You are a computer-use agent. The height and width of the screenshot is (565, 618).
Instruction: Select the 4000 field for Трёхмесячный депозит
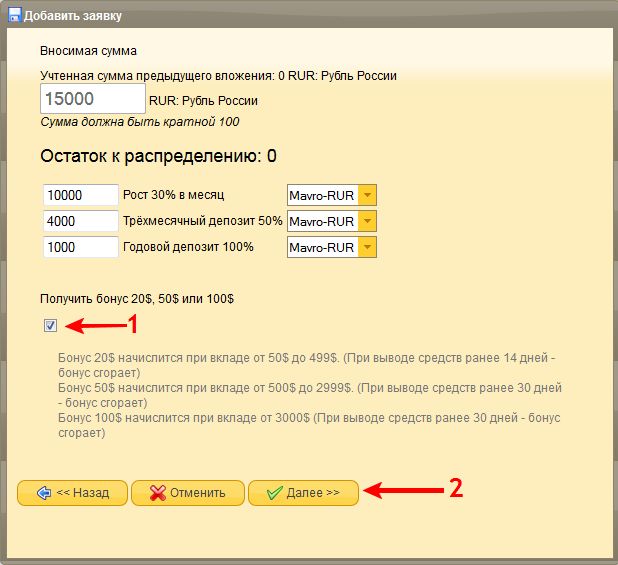point(81,221)
